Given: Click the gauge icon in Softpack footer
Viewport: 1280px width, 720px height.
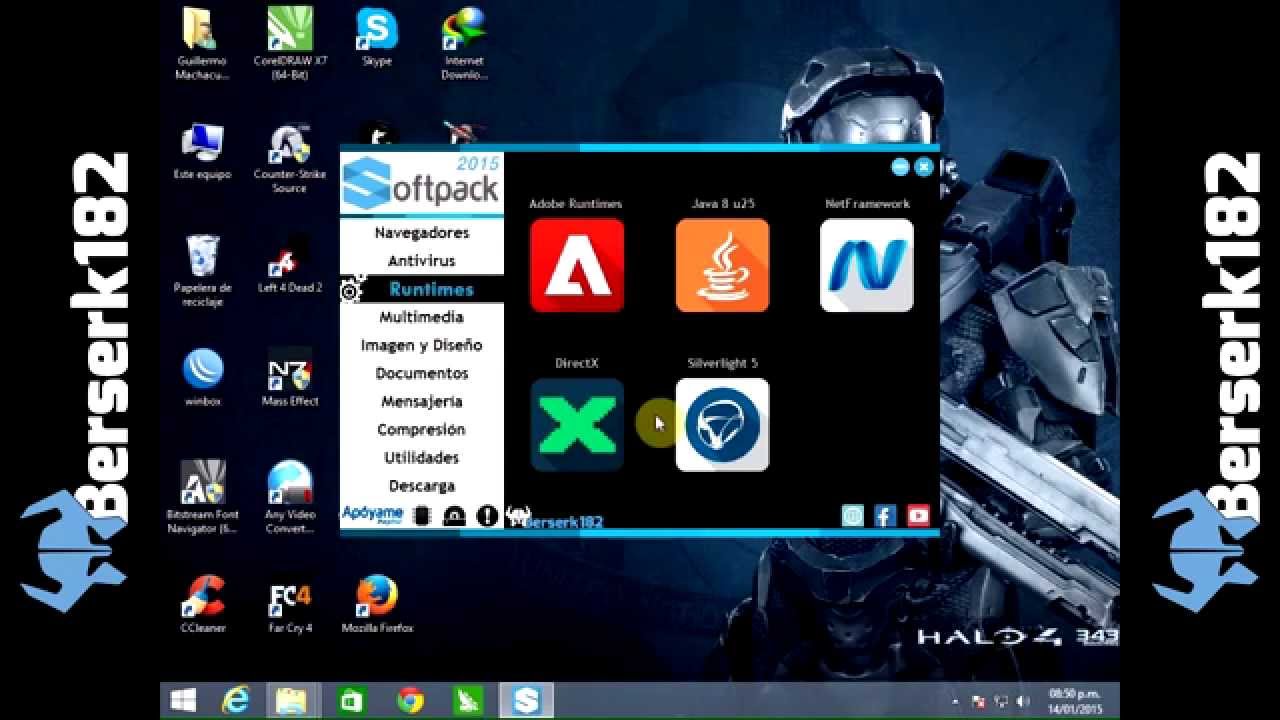Looking at the screenshot, I should point(454,516).
